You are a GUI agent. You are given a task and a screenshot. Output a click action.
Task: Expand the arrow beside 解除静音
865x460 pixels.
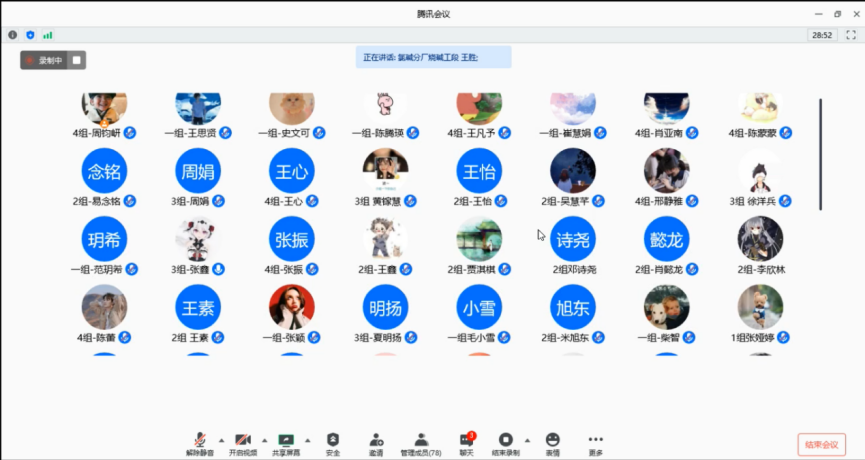pos(222,439)
